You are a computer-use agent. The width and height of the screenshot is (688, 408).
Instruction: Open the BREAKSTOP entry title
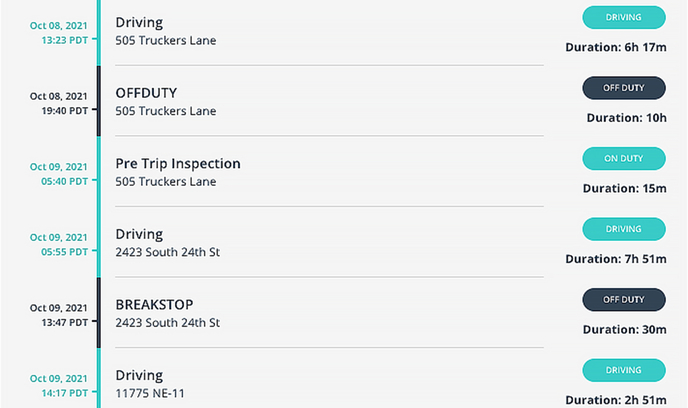pyautogui.click(x=154, y=304)
